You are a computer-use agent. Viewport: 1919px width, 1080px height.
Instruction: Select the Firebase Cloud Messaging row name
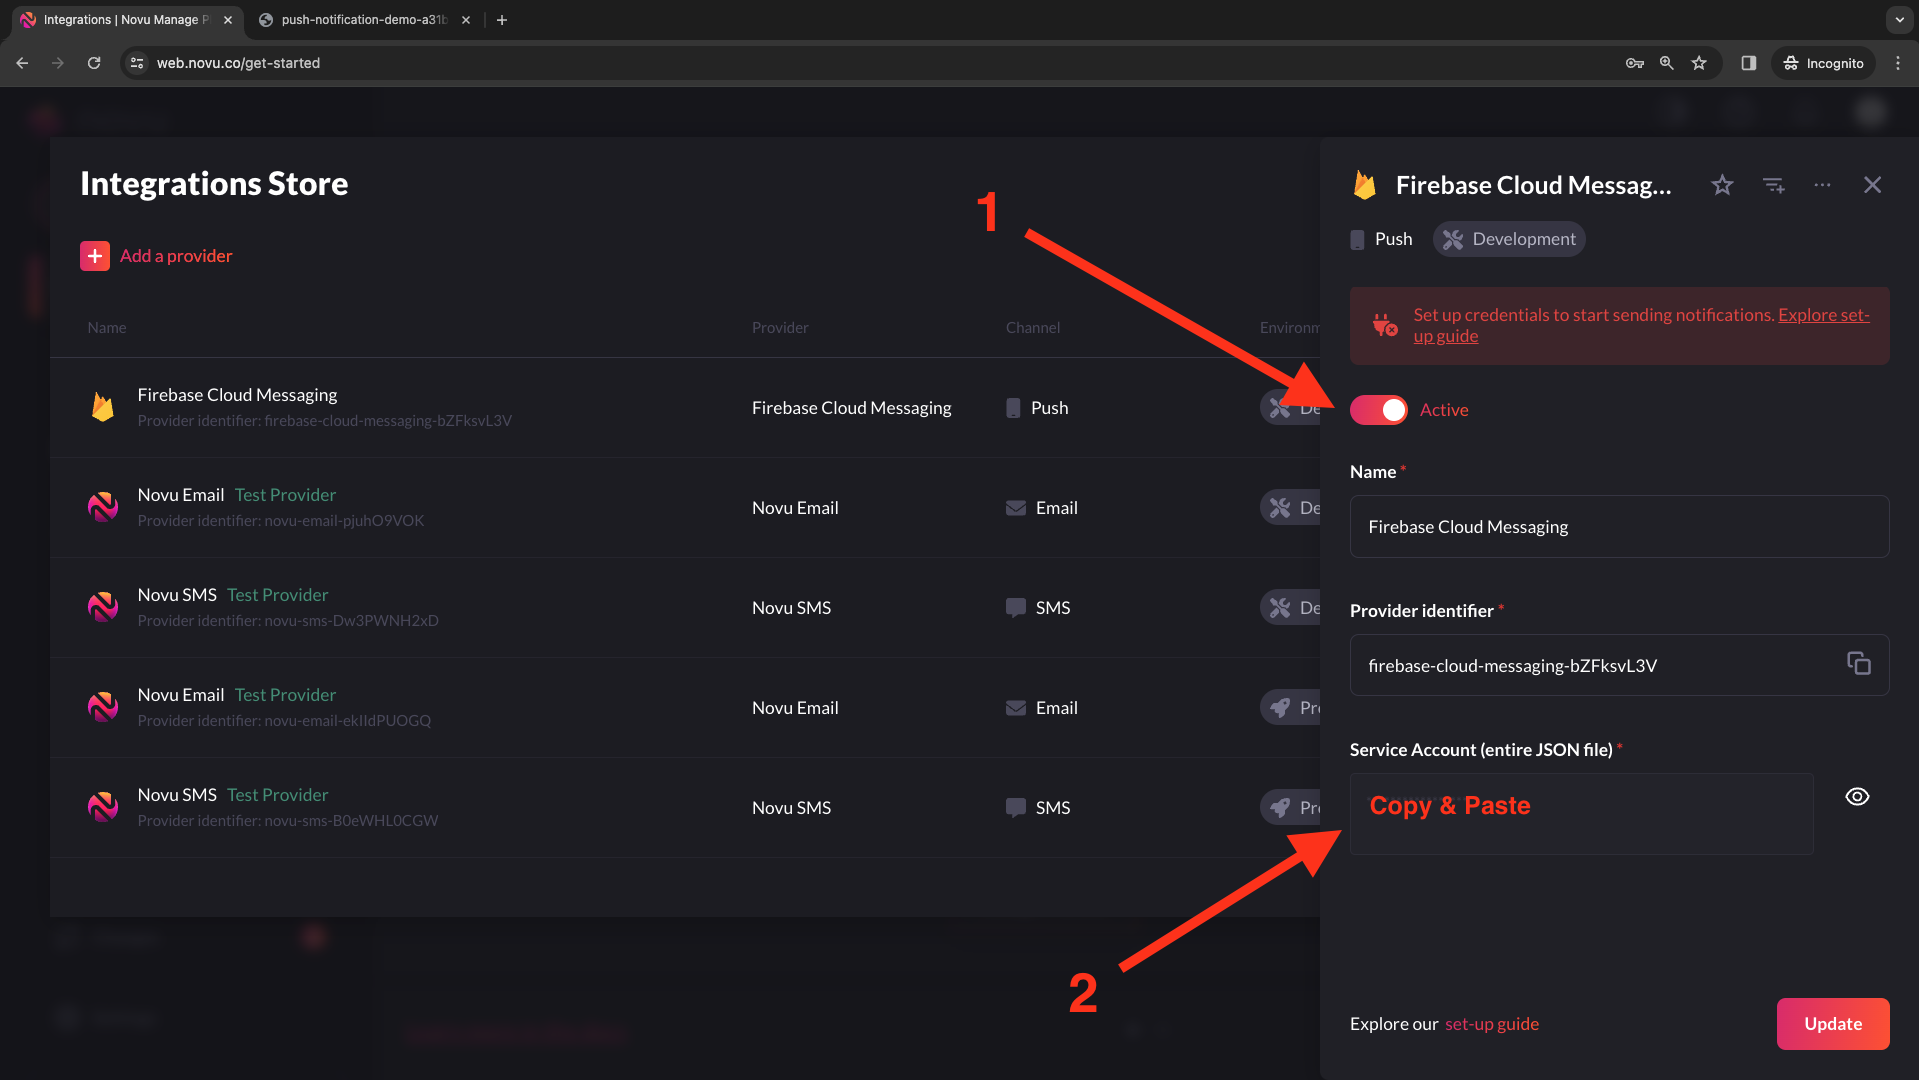(237, 395)
